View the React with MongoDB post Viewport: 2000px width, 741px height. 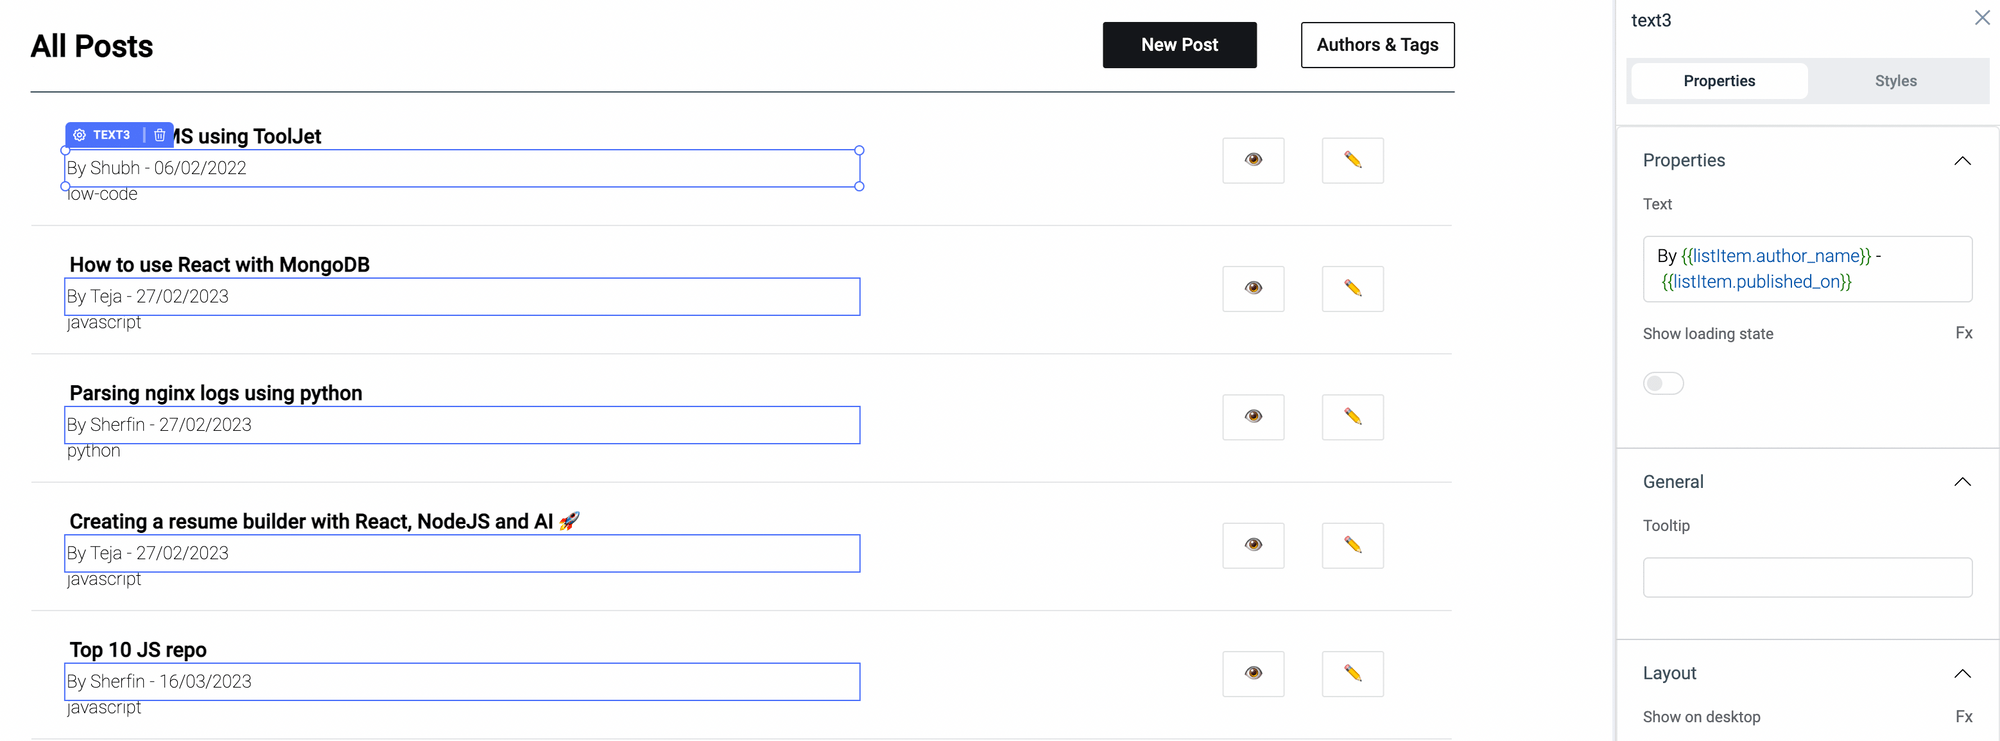[1253, 288]
